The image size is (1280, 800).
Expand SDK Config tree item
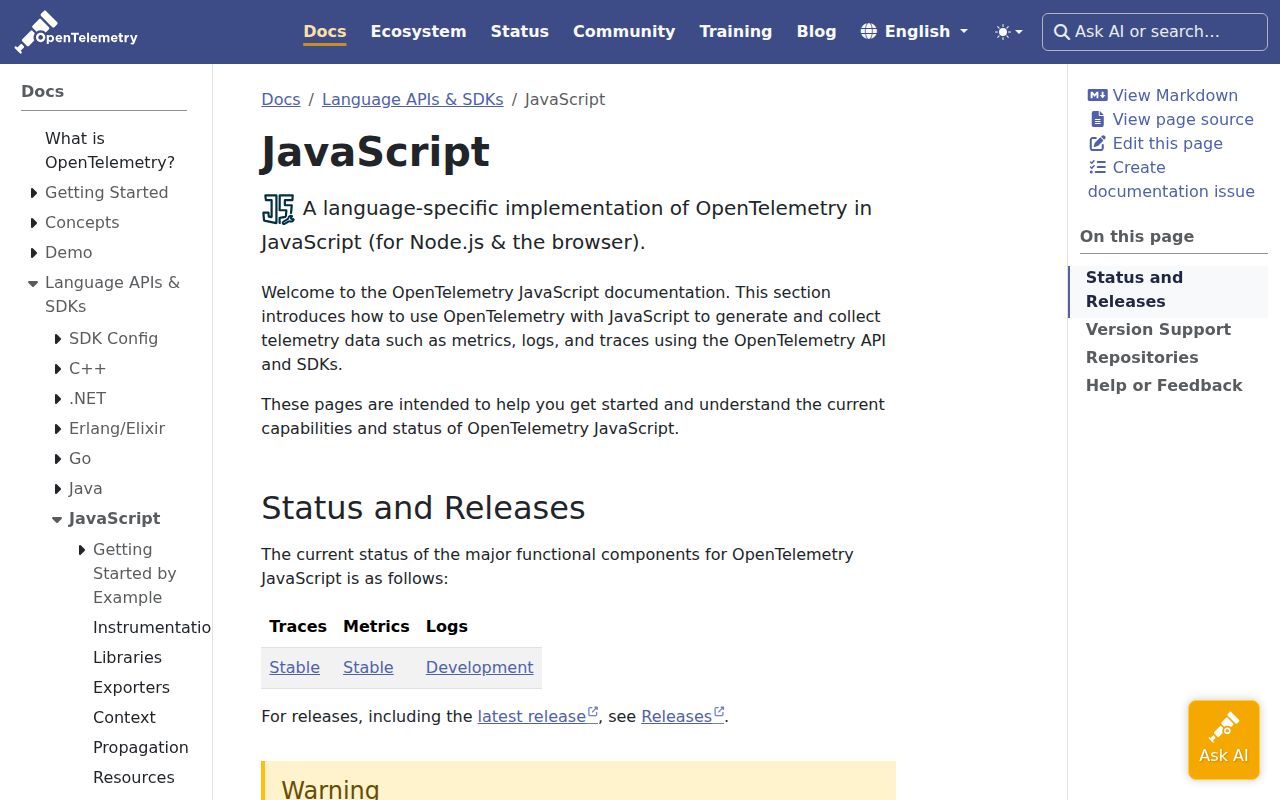click(x=58, y=339)
